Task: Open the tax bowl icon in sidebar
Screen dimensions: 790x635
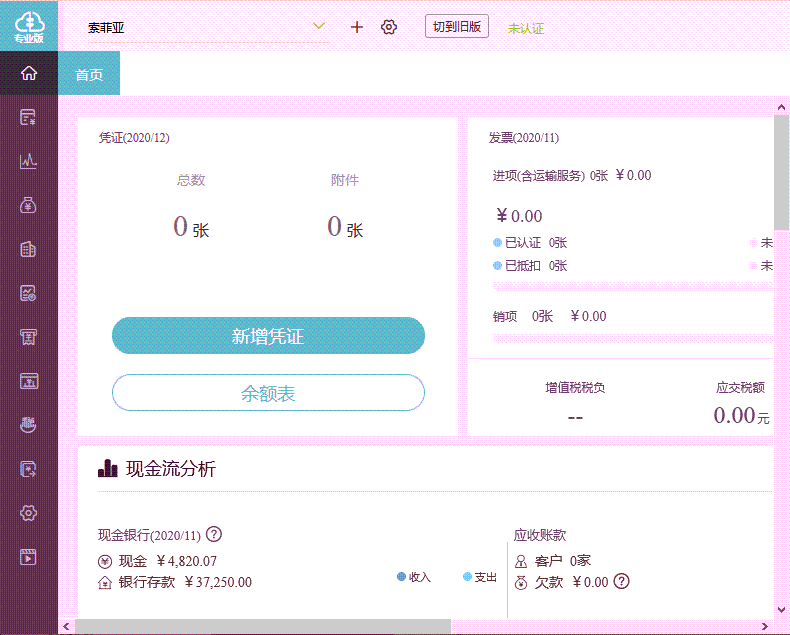Action: pos(28,425)
